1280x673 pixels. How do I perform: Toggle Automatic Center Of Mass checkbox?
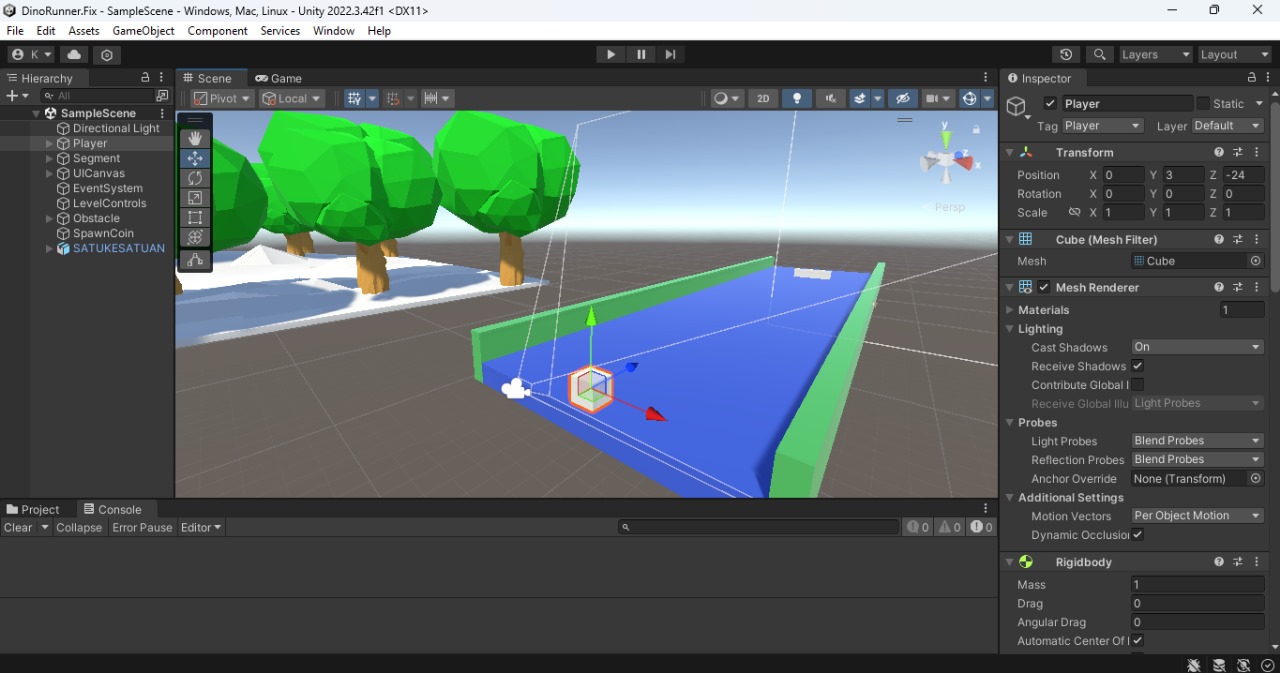click(x=1138, y=641)
